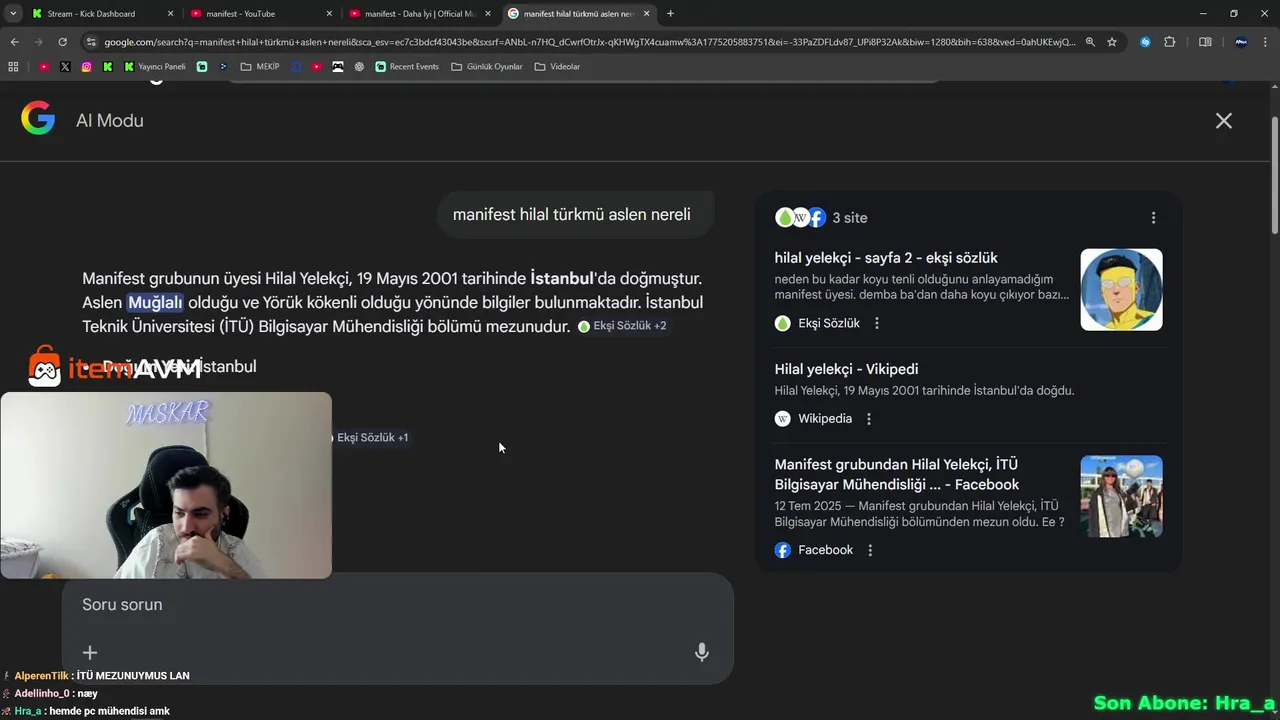Open the Instagram bookmark
This screenshot has height=720, width=1280.
click(87, 67)
